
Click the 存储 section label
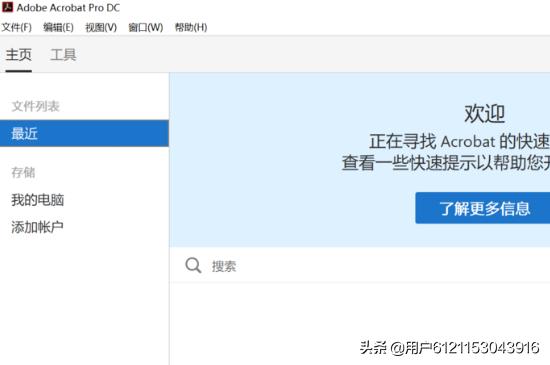click(x=23, y=172)
